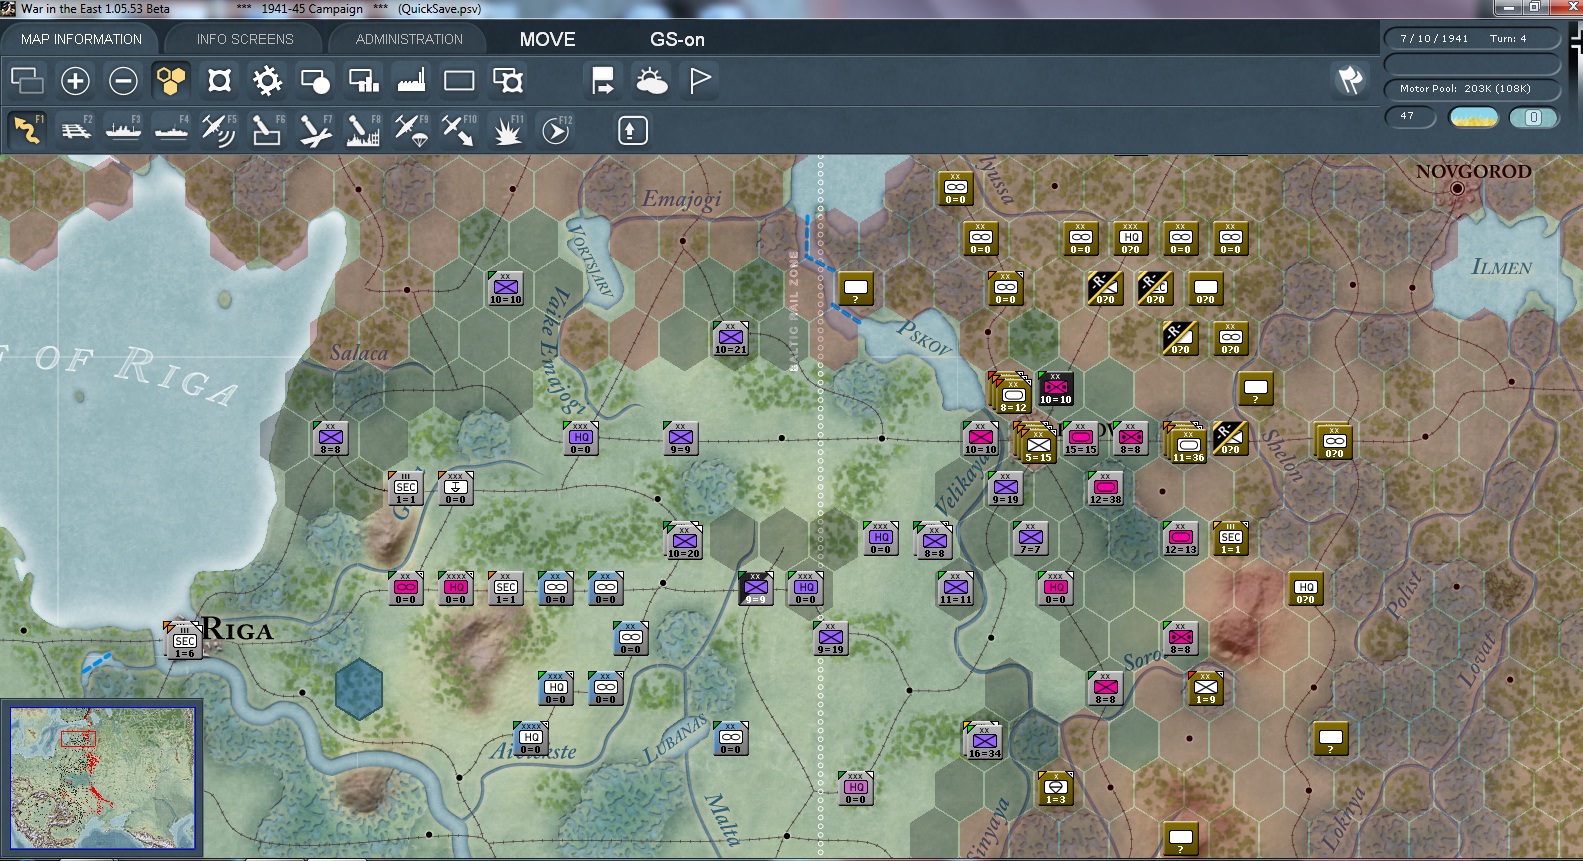The height and width of the screenshot is (861, 1583).
Task: Toggle the weather sun-and-cloud icon
Action: 651,80
